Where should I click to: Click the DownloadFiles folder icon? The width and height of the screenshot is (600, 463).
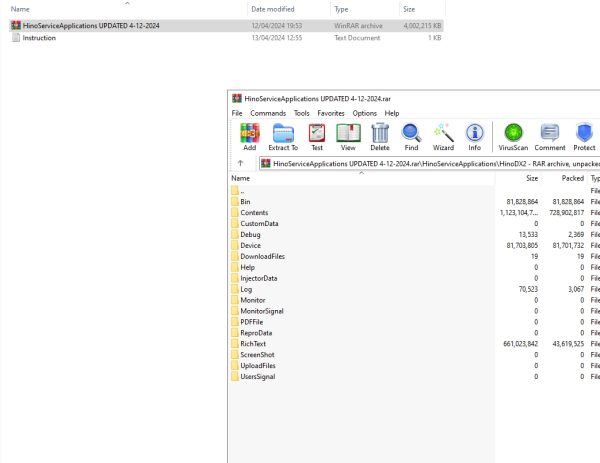235,256
